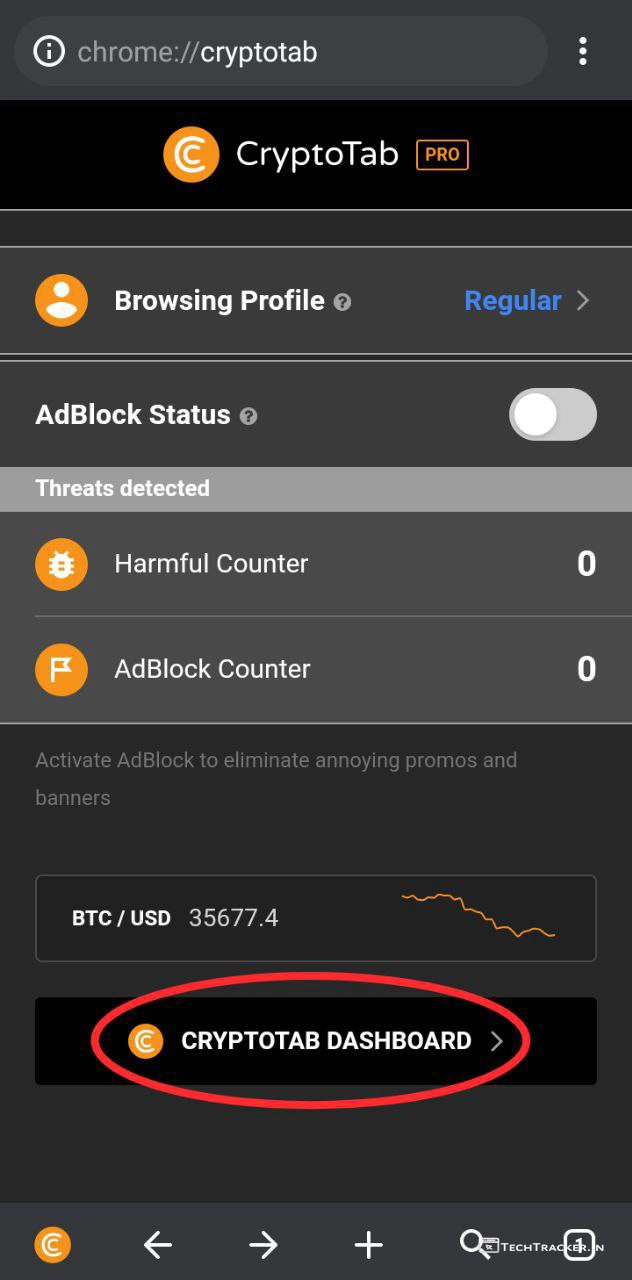Open the three-dot browser menu
The height and width of the screenshot is (1280, 632).
[x=582, y=51]
